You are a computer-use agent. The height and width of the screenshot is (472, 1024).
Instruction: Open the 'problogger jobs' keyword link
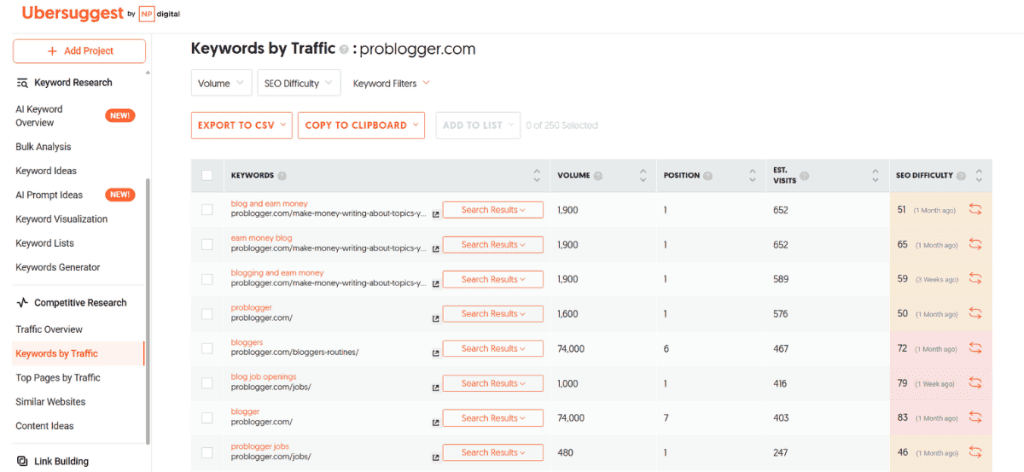(260, 447)
